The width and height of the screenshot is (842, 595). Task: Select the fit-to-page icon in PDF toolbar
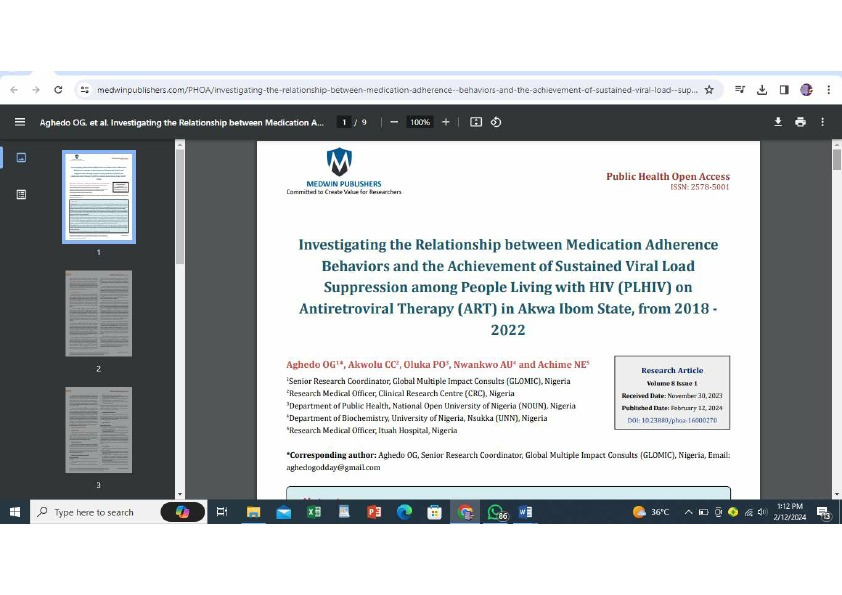(474, 122)
